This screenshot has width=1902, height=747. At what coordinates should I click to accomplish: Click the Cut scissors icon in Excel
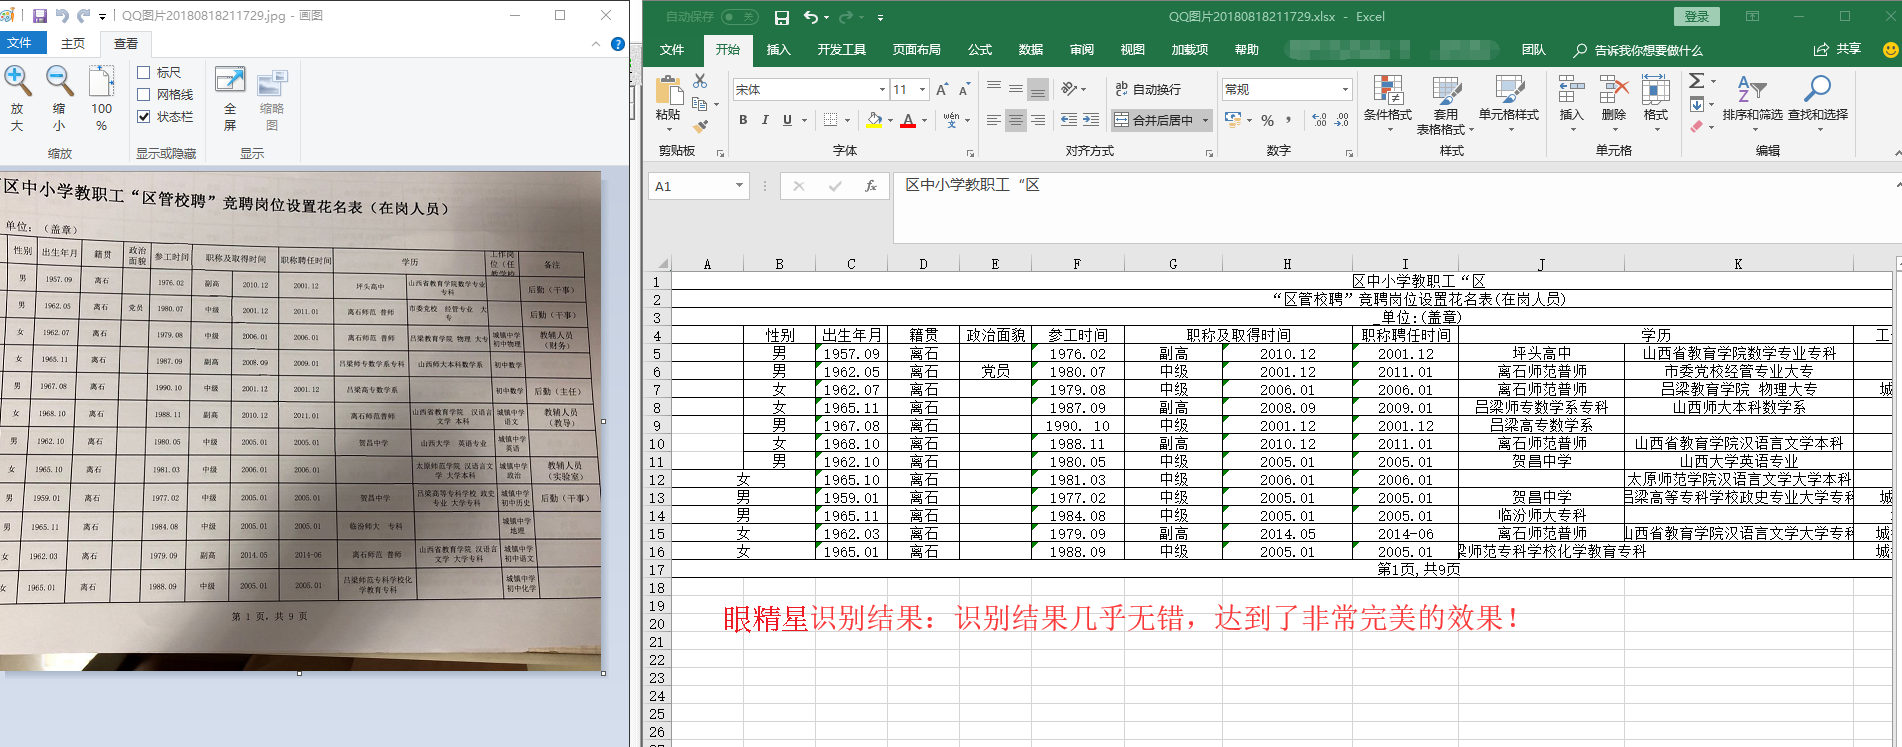click(700, 81)
